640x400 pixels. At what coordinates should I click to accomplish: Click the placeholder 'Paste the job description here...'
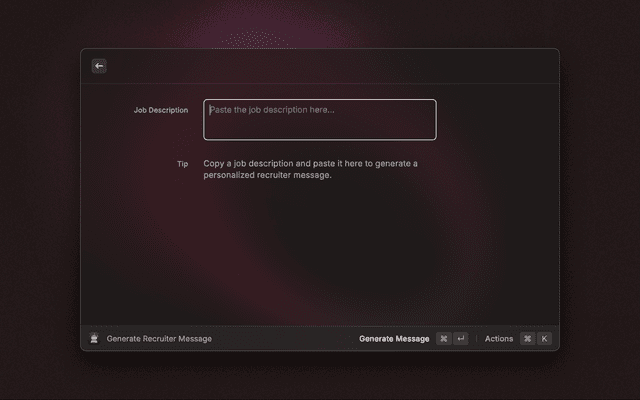pos(272,110)
